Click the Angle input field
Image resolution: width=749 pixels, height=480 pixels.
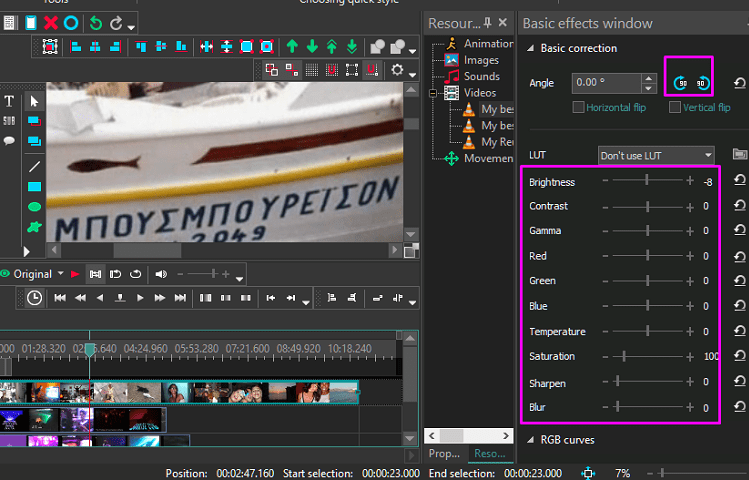pos(606,83)
